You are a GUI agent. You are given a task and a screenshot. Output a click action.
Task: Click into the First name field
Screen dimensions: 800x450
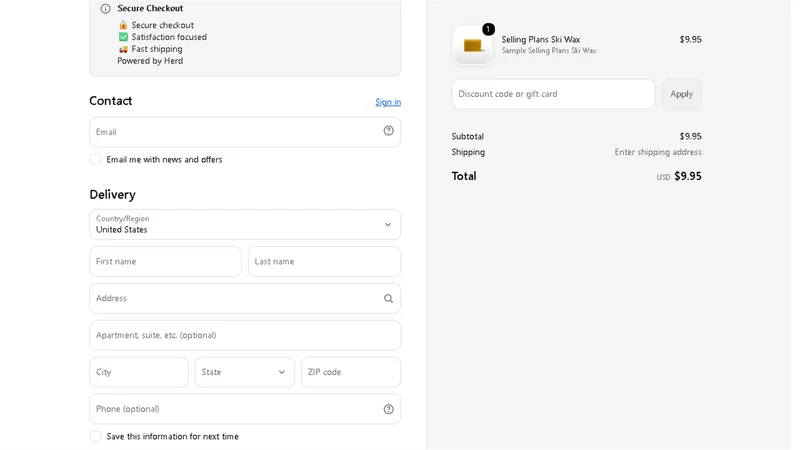pos(165,261)
